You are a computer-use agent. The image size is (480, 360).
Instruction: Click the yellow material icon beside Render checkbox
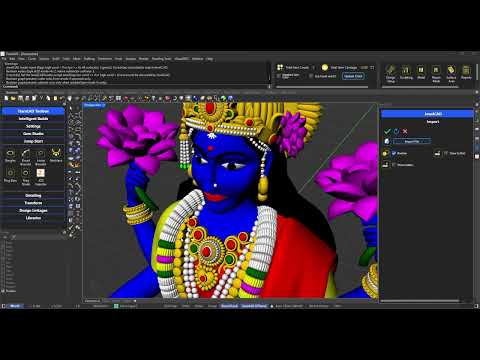pos(385,153)
